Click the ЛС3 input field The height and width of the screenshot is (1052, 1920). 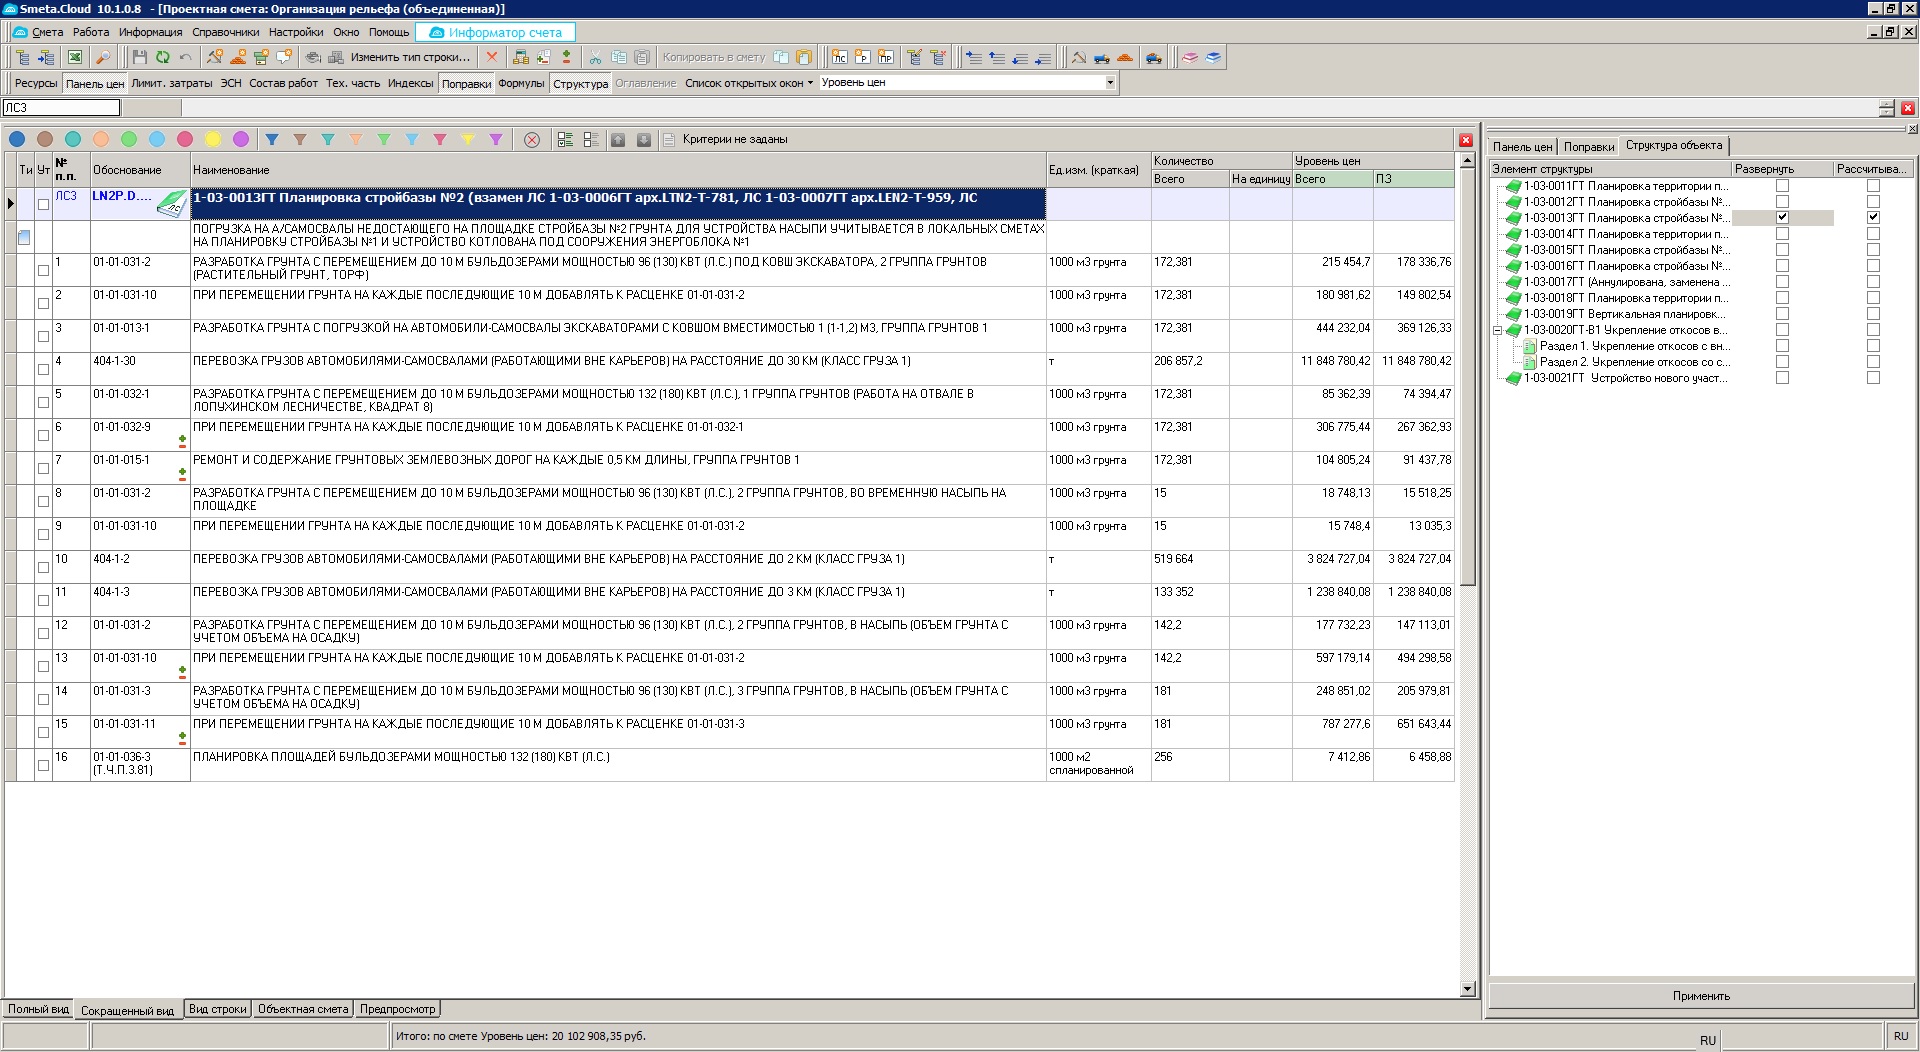click(x=61, y=108)
